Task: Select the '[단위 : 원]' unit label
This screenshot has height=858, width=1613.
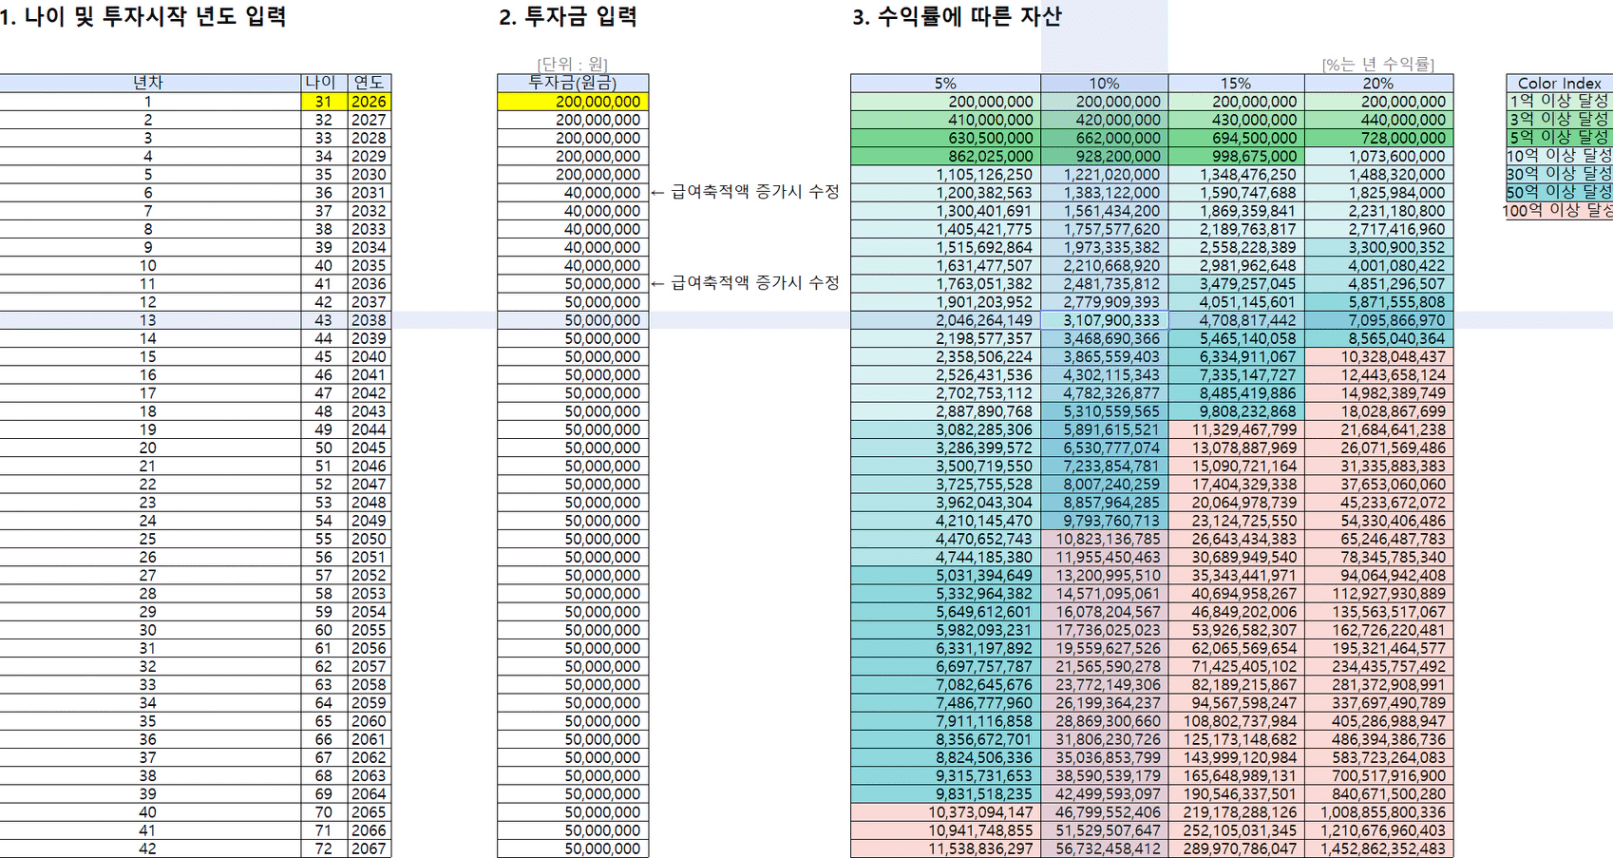Action: click(x=572, y=65)
